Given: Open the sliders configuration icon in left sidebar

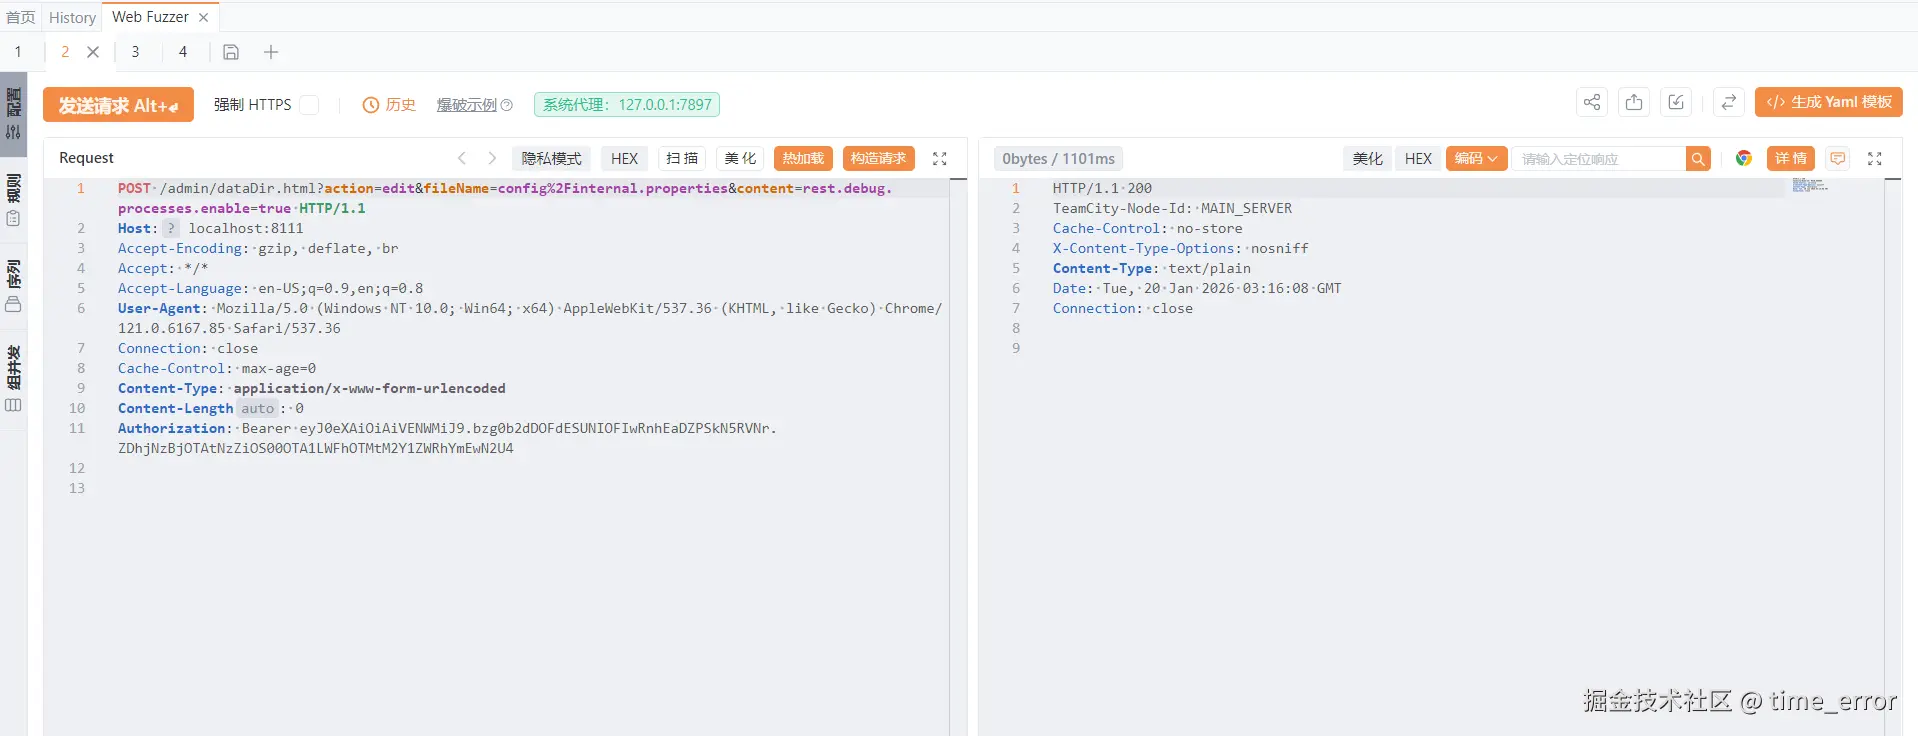Looking at the screenshot, I should (13, 131).
